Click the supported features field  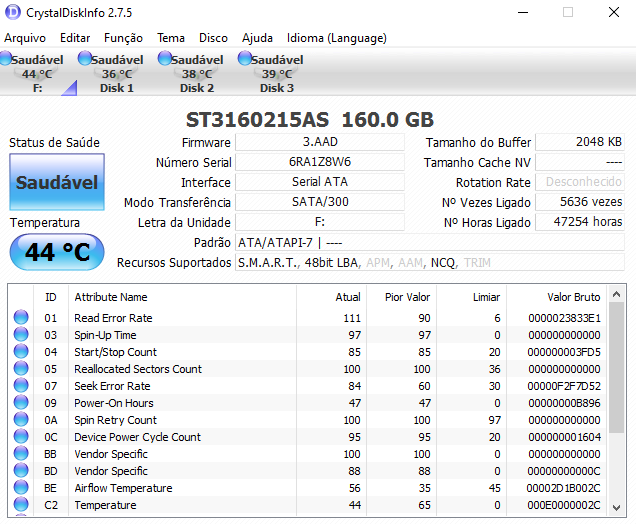[430, 262]
